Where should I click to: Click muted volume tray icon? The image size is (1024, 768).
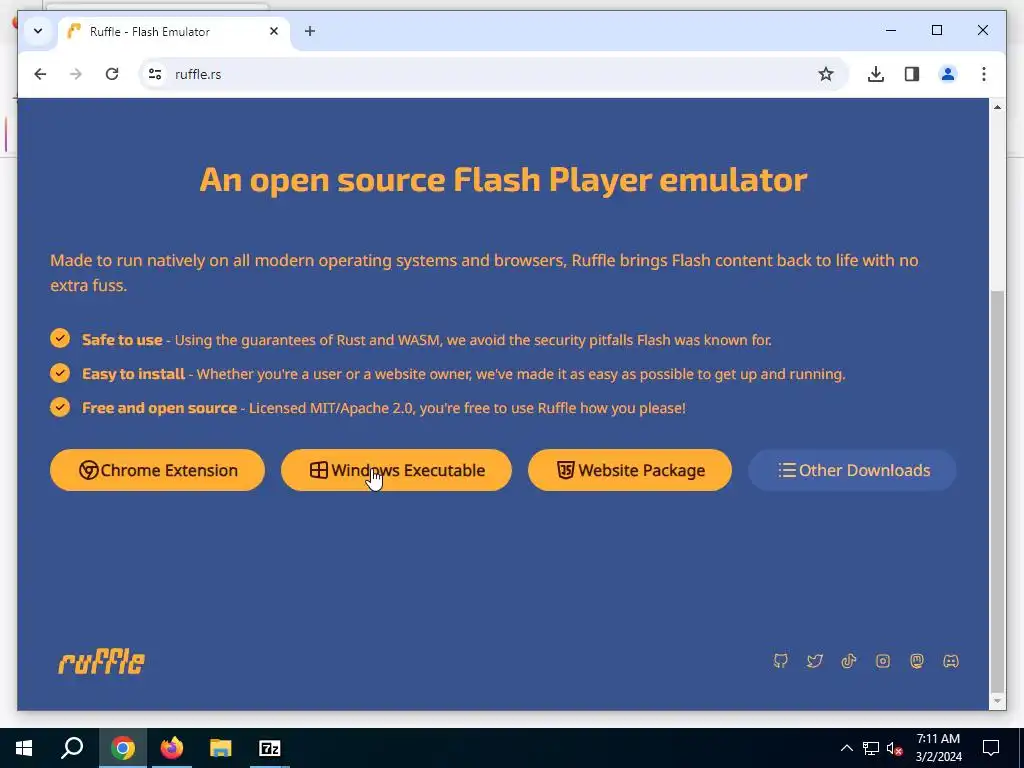pos(894,748)
